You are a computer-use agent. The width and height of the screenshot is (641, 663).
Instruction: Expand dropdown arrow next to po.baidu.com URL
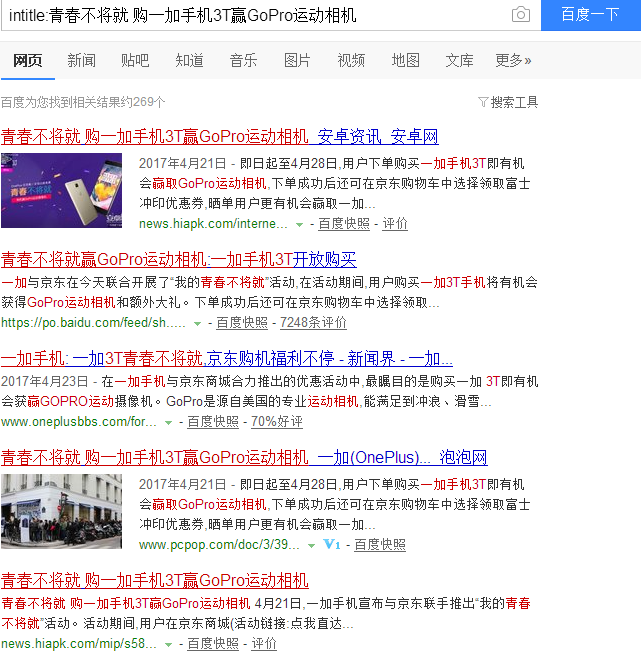click(x=197, y=324)
